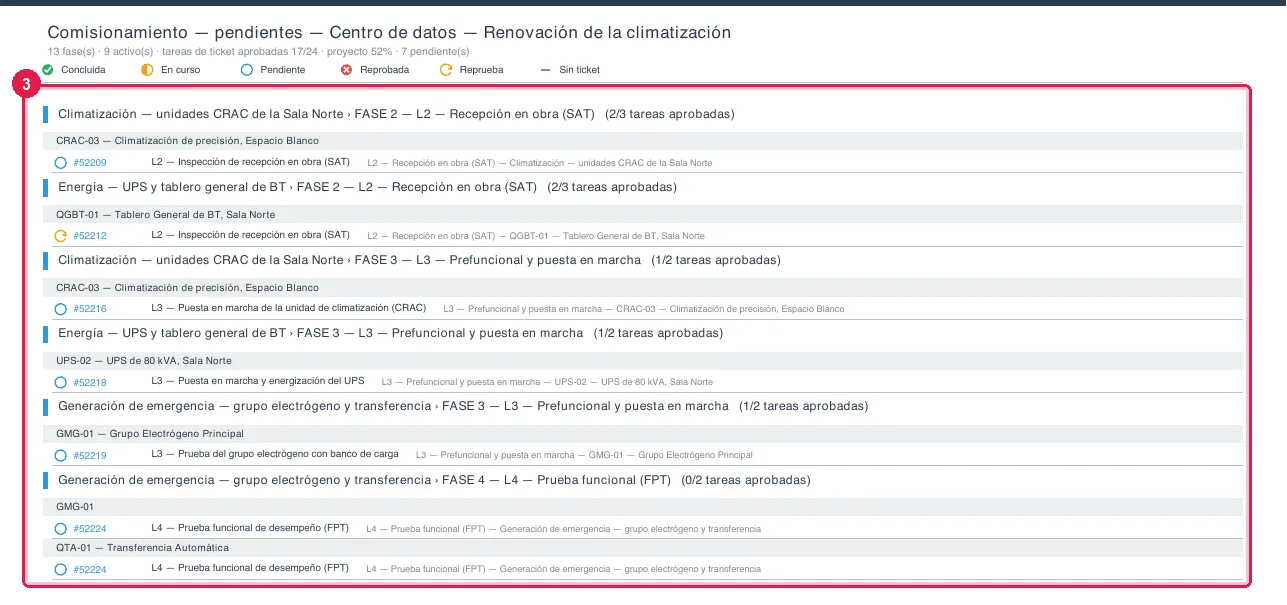Click the L4 Prueba funcional de desempeño task under GMG-01
1287x605 pixels.
pyautogui.click(x=250, y=528)
